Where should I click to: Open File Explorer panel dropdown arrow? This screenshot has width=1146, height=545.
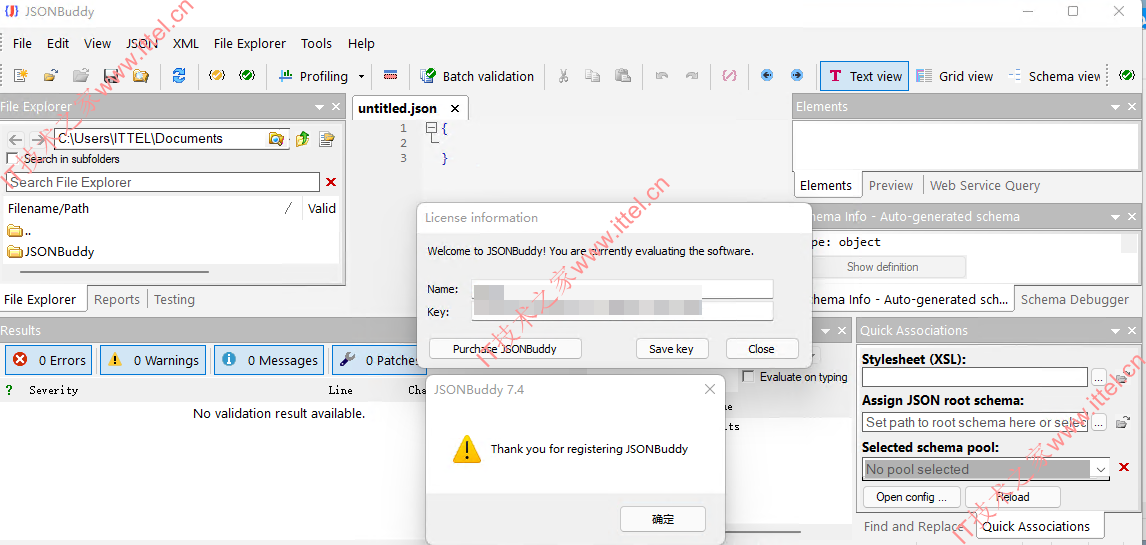pyautogui.click(x=319, y=107)
